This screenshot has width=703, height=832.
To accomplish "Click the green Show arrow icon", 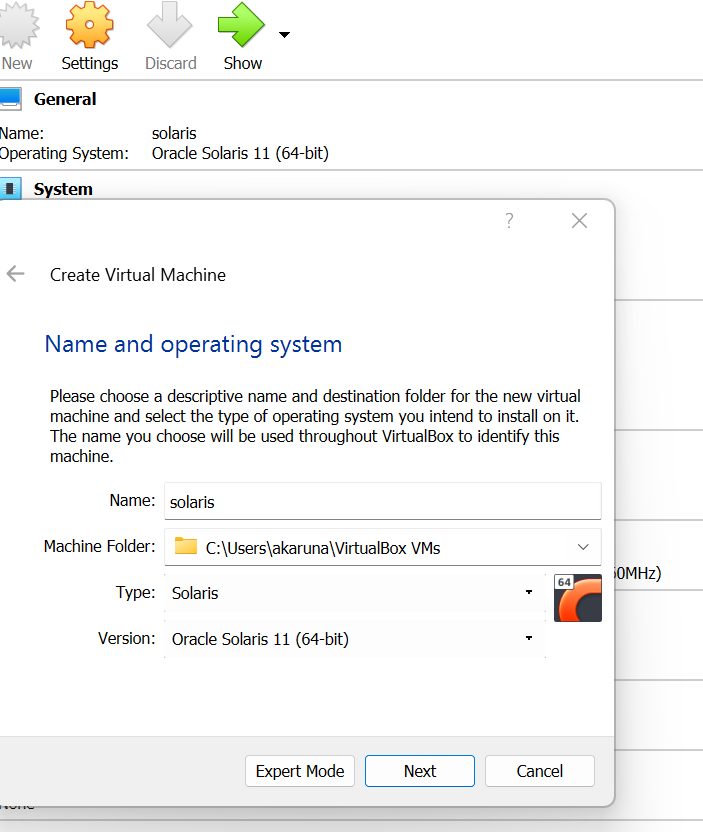I will [241, 25].
